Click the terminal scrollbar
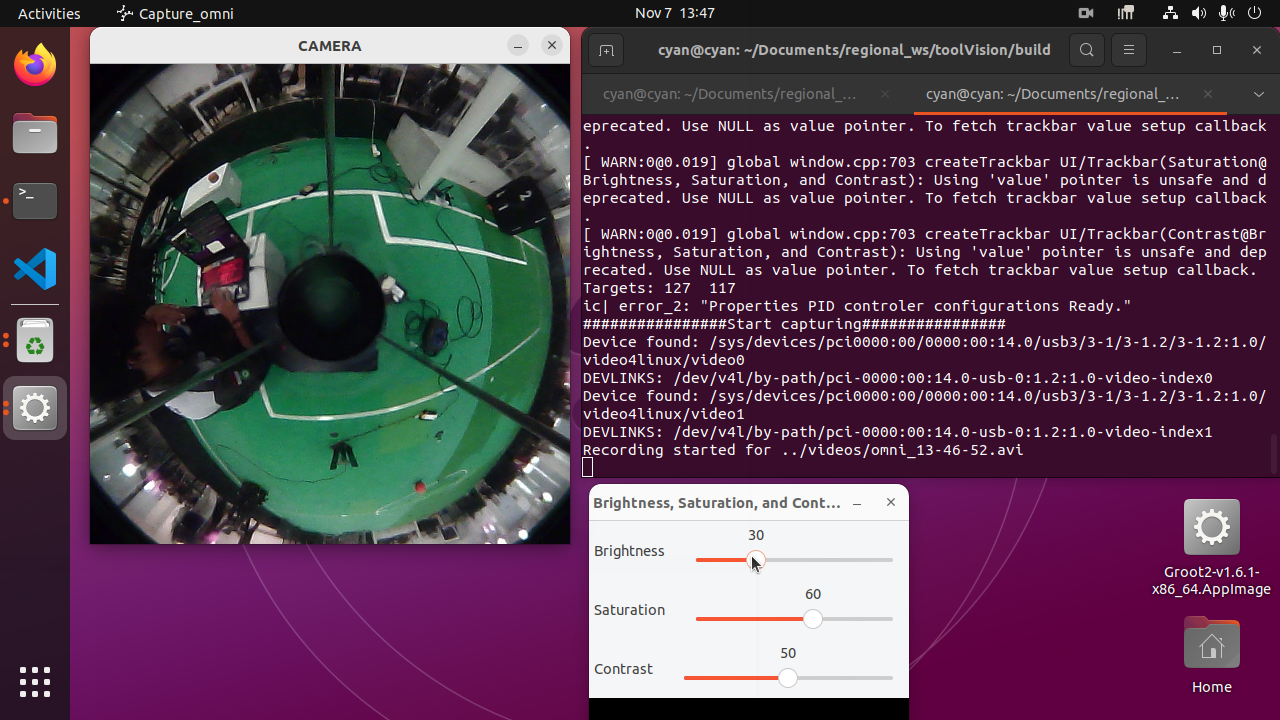 1274,454
